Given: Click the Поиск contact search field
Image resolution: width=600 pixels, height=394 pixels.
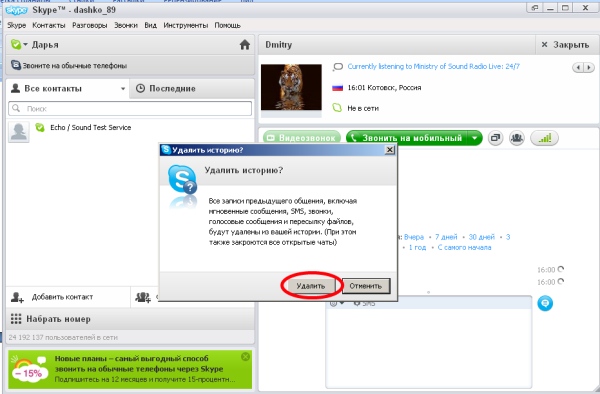Looking at the screenshot, I should click(130, 109).
